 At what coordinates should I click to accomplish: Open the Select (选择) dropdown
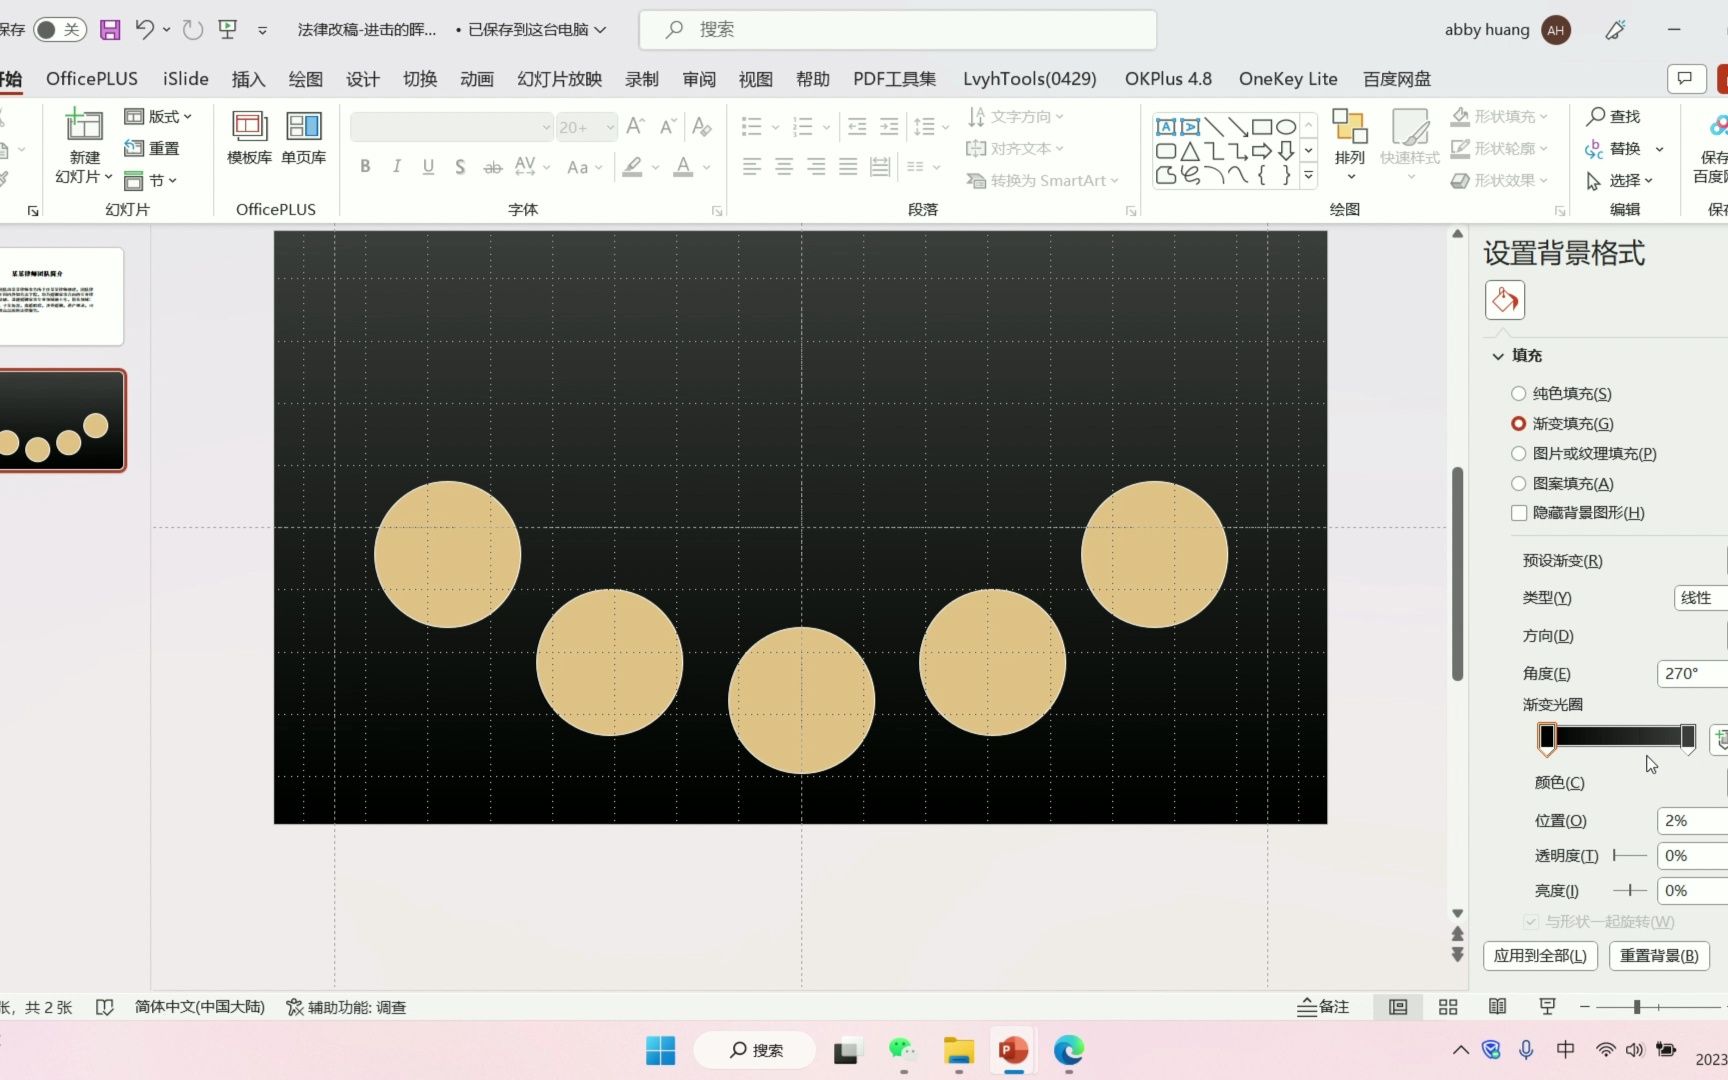[x=1621, y=180]
